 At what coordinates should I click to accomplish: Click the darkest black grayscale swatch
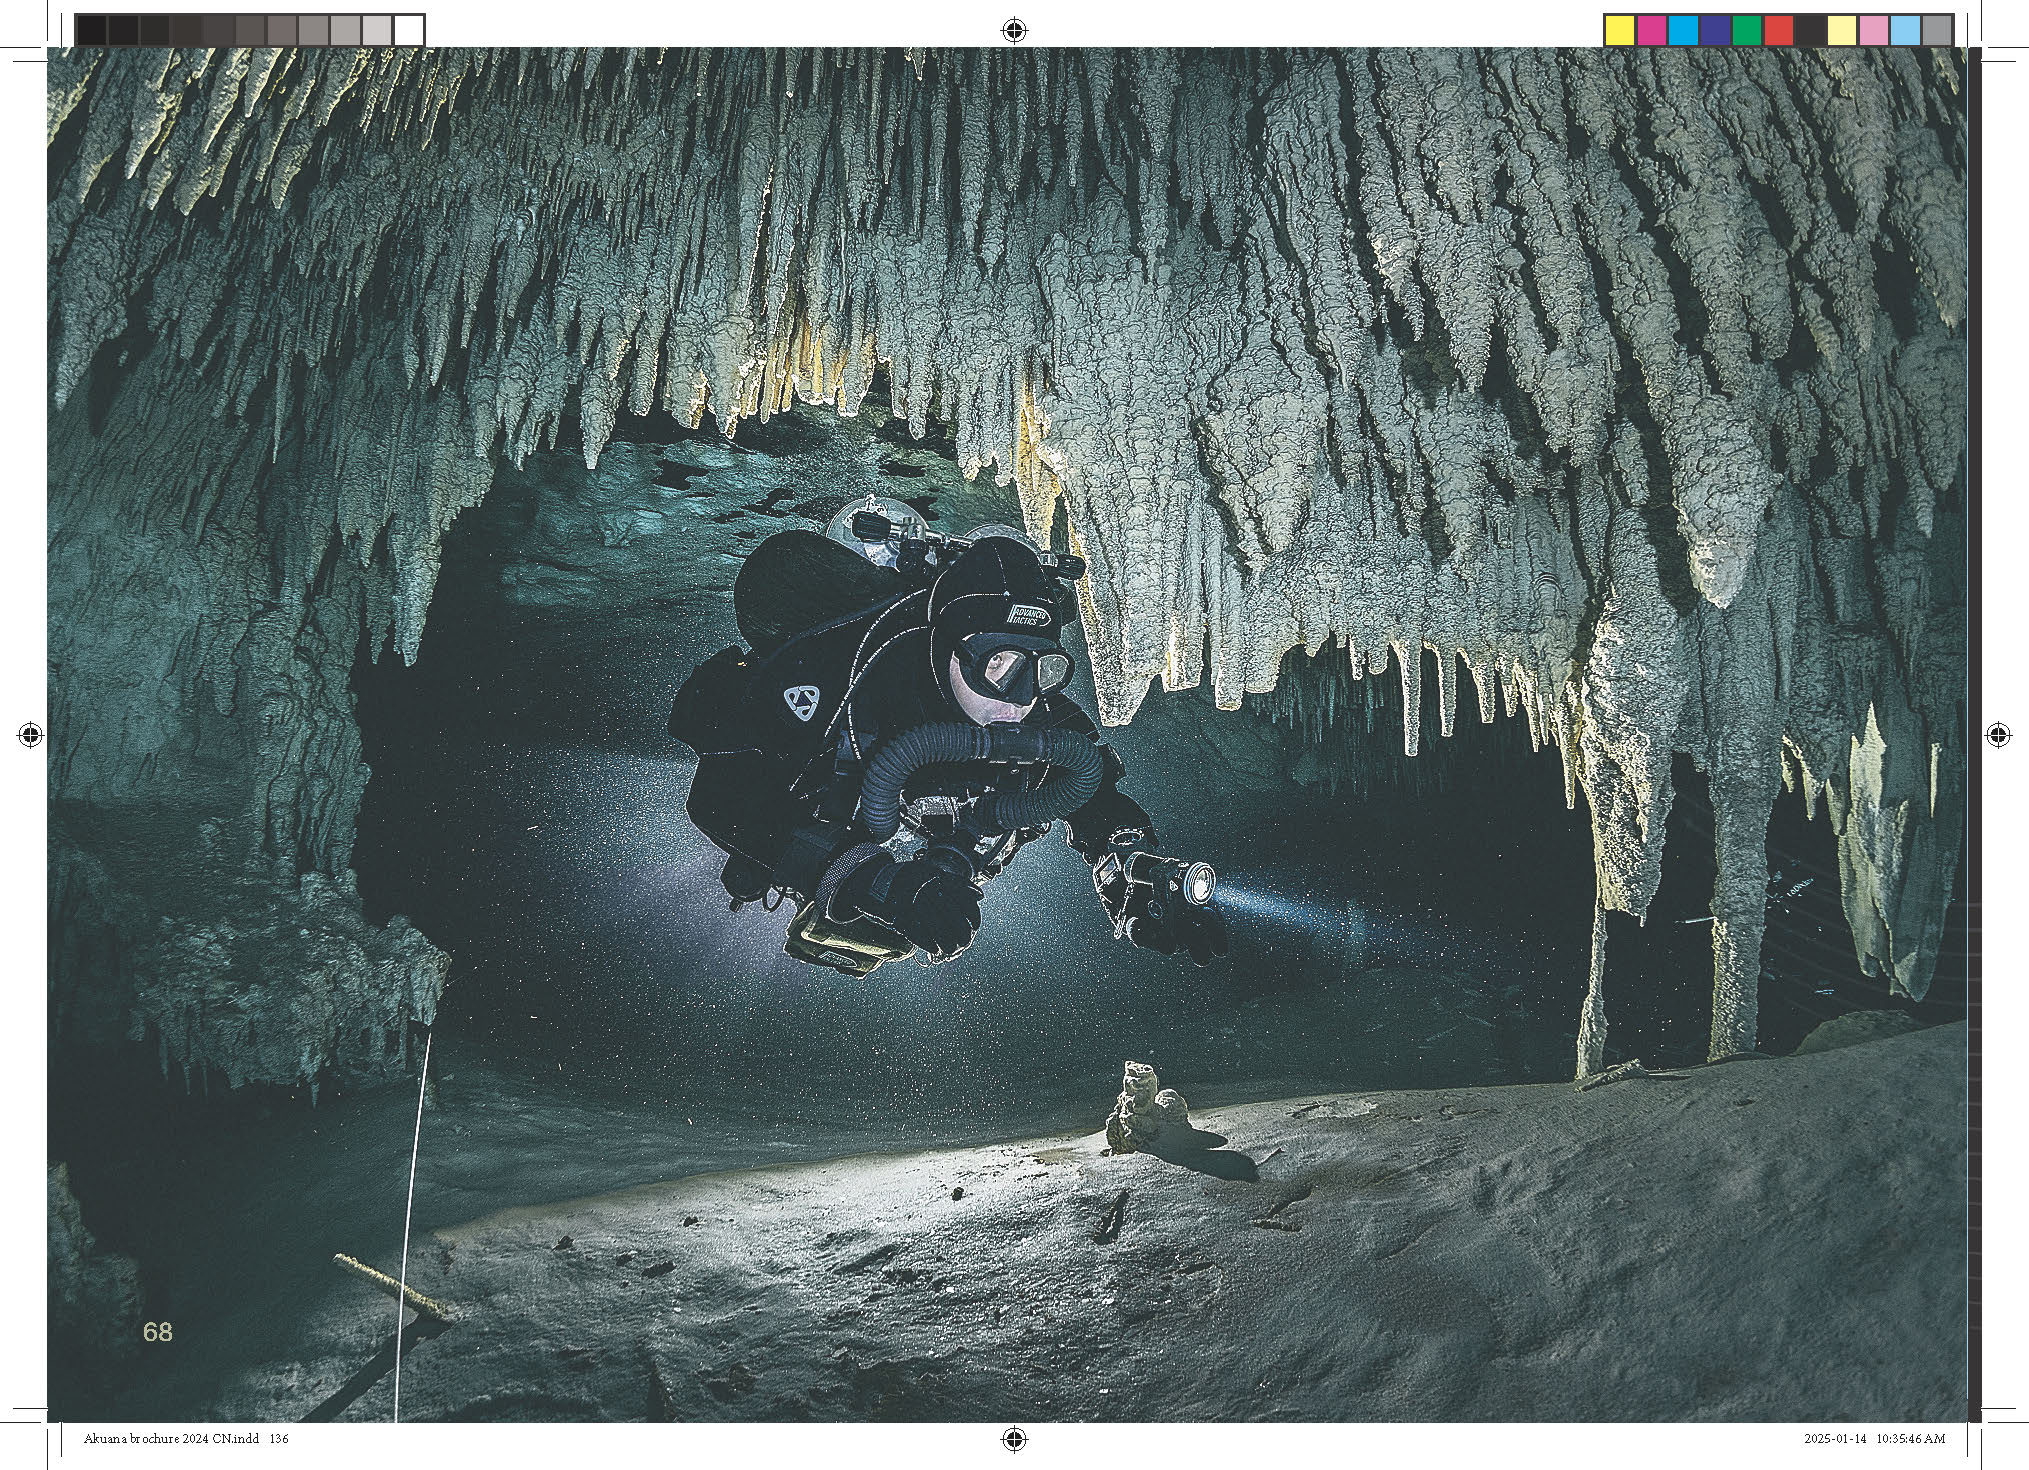[x=91, y=31]
